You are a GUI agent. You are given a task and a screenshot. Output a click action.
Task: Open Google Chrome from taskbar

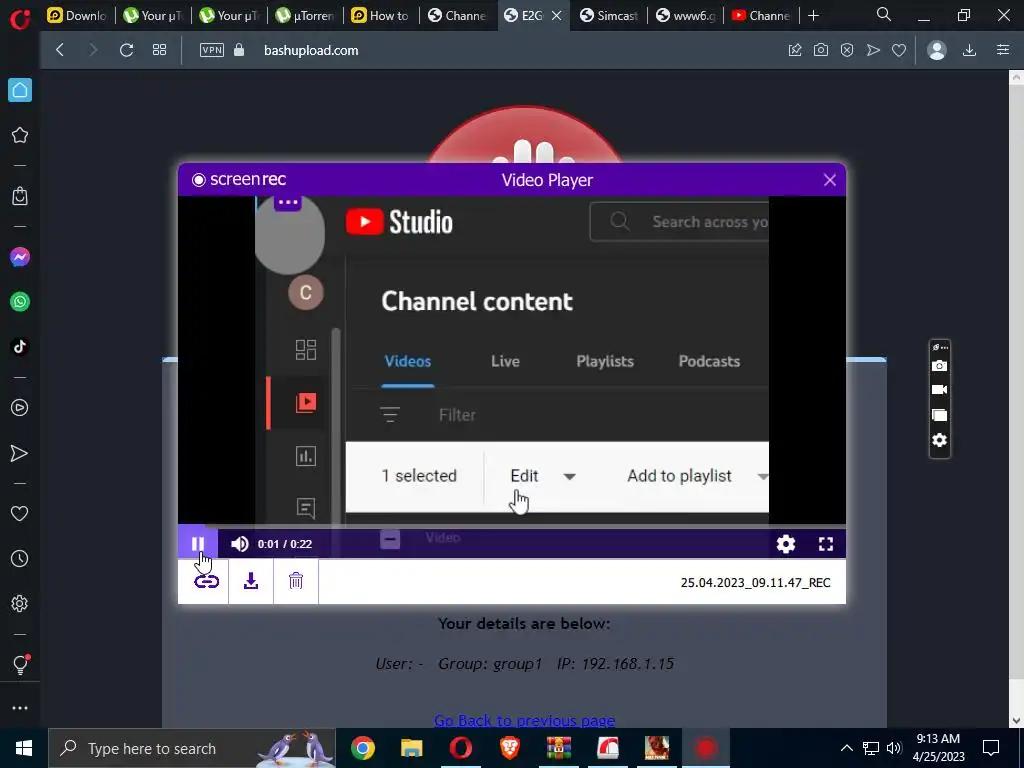363,748
